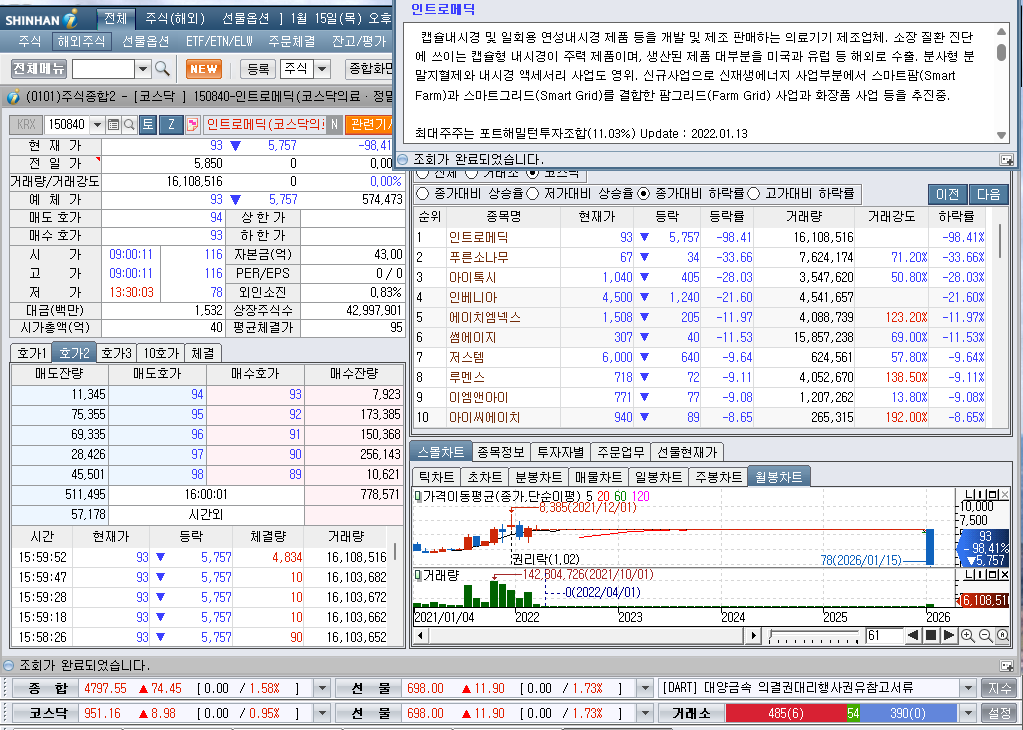
Task: Open the pink memo note icon
Action: click(x=192, y=124)
